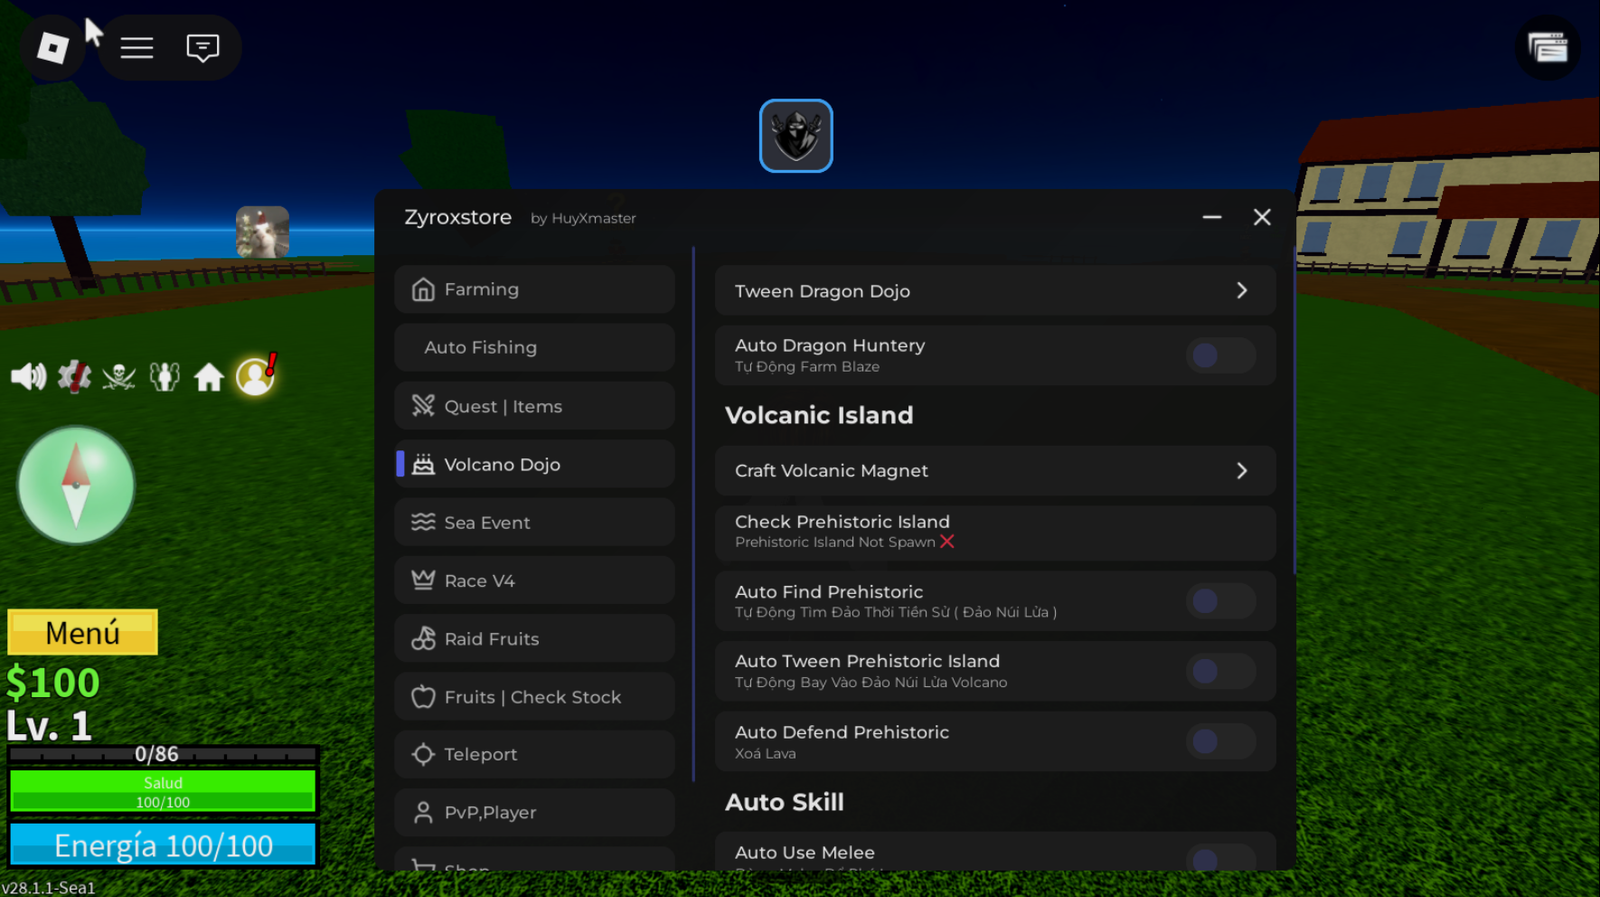Open the chat bubble icon
Screen dimensions: 1600x897
[x=202, y=48]
